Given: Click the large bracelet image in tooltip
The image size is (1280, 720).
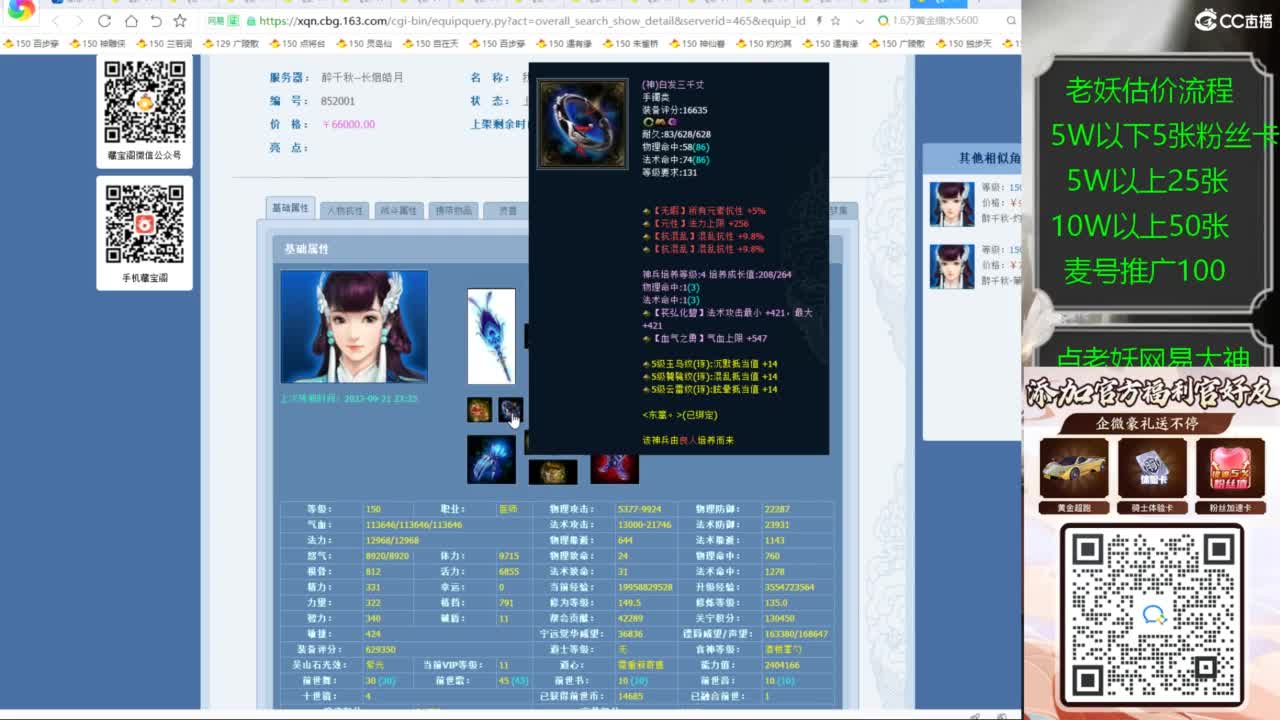Looking at the screenshot, I should 583,124.
